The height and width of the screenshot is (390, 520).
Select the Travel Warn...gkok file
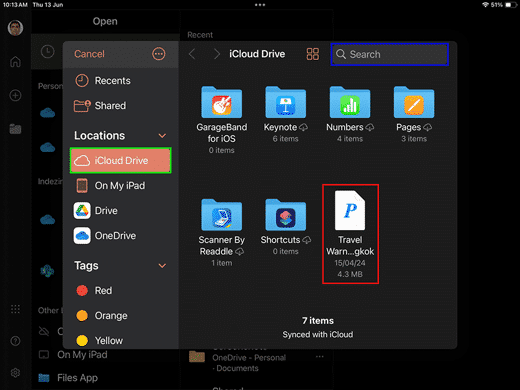click(x=350, y=234)
